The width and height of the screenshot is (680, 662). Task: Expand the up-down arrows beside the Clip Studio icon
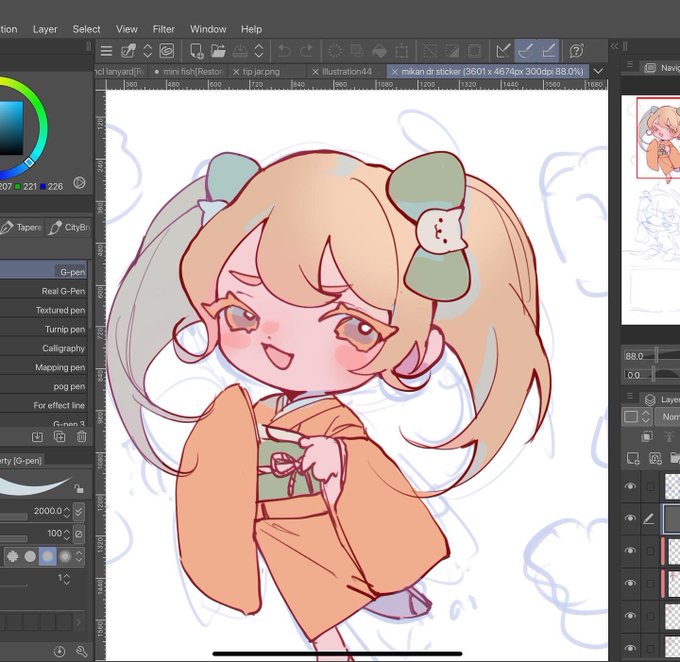147,51
